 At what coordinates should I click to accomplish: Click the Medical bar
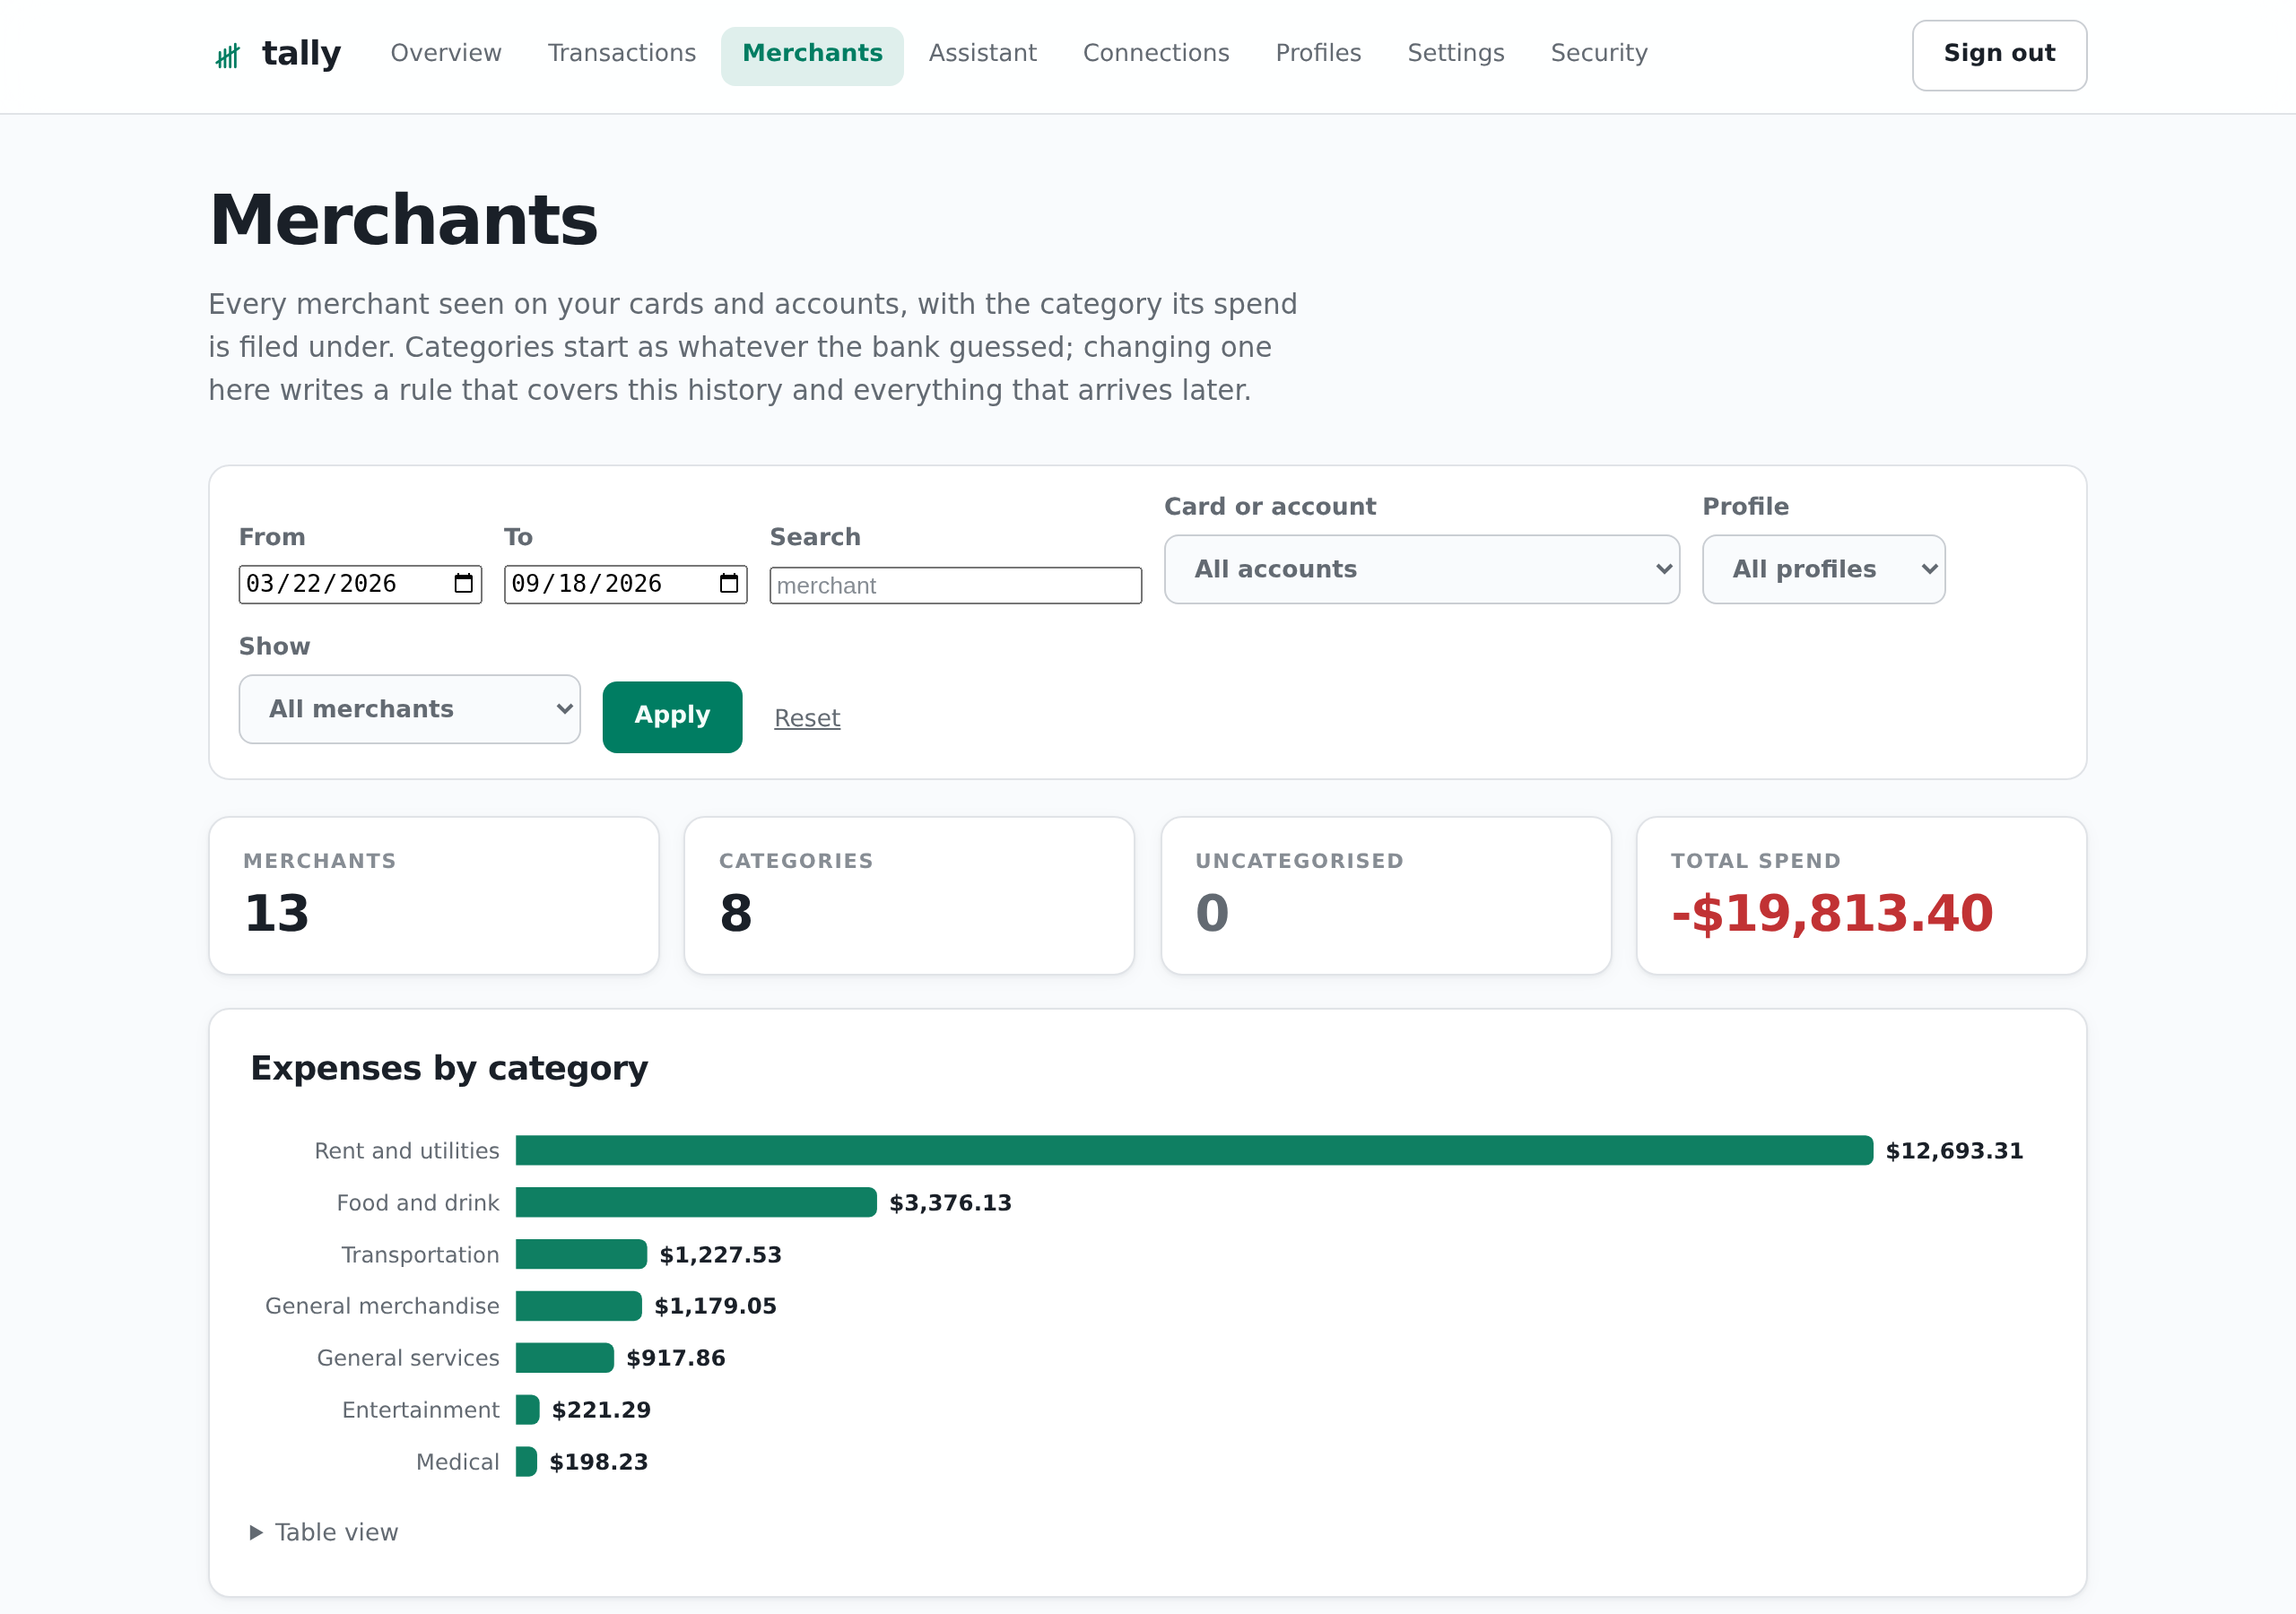pyautogui.click(x=527, y=1462)
